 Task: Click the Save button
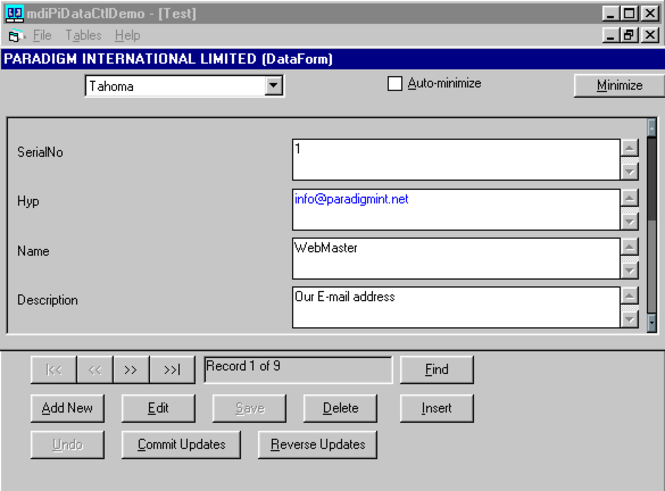pos(249,408)
